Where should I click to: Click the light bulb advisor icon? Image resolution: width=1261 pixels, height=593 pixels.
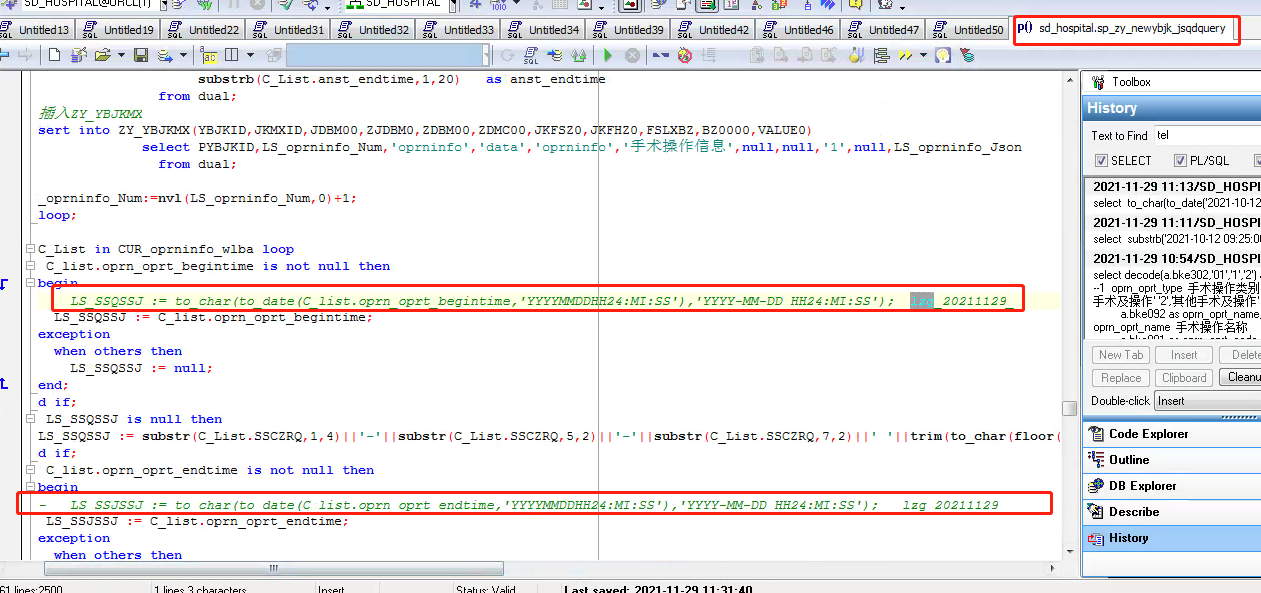(943, 55)
